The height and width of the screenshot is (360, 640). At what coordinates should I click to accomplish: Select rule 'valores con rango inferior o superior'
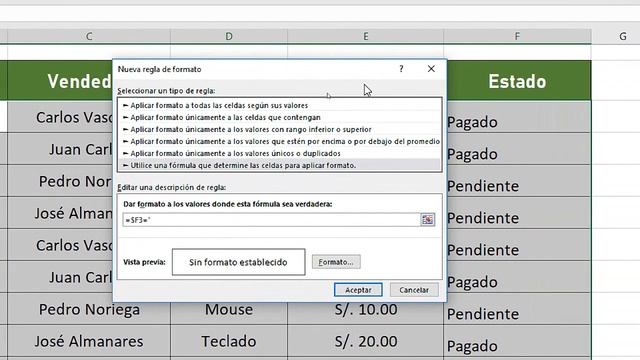pos(280,129)
